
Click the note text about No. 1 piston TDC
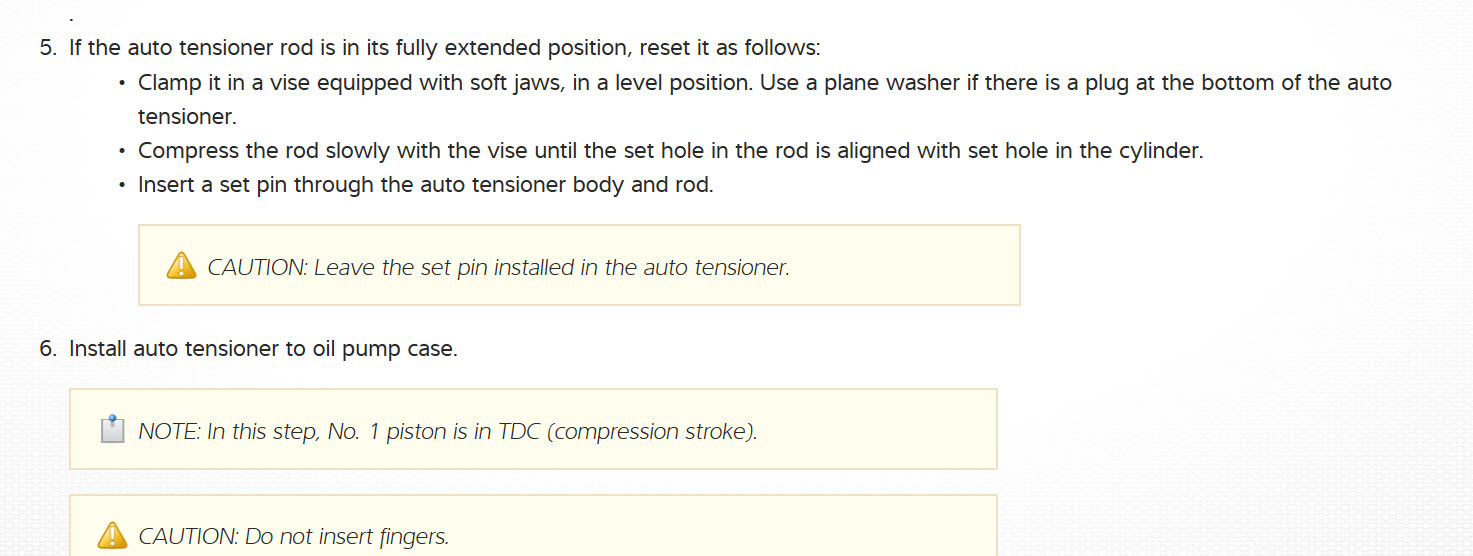tap(447, 432)
